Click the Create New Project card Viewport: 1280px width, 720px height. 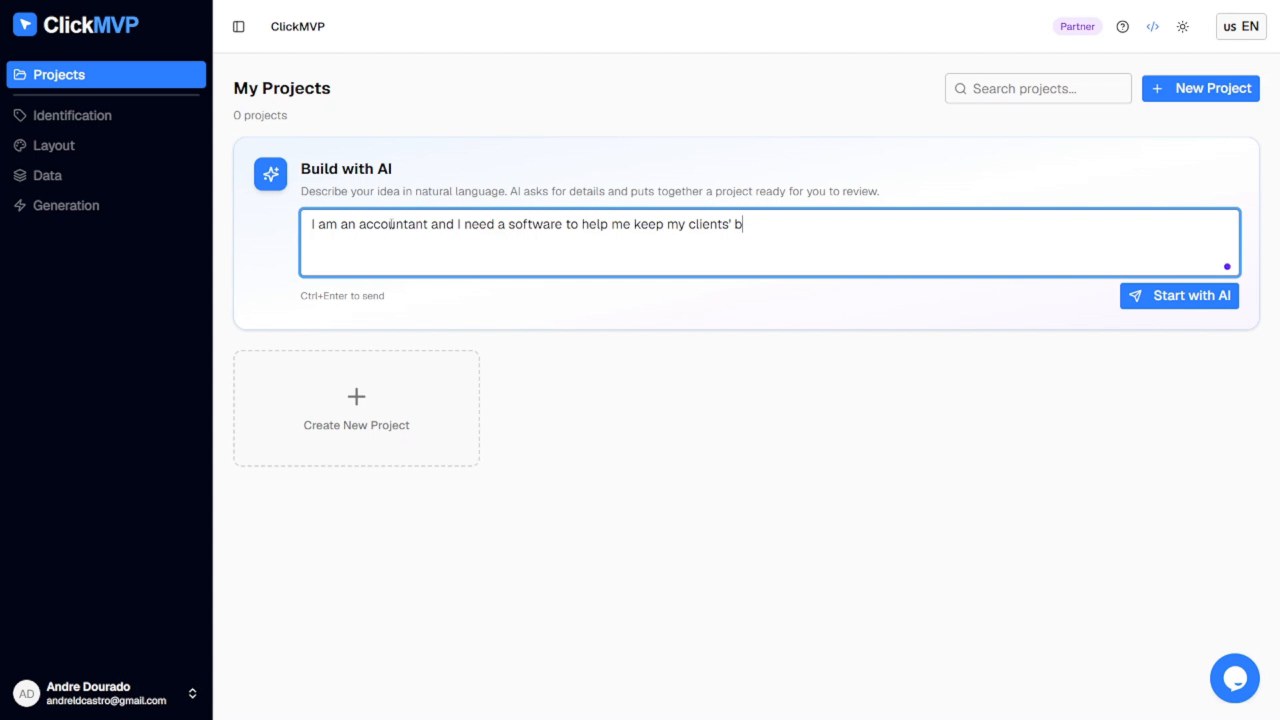coord(356,408)
